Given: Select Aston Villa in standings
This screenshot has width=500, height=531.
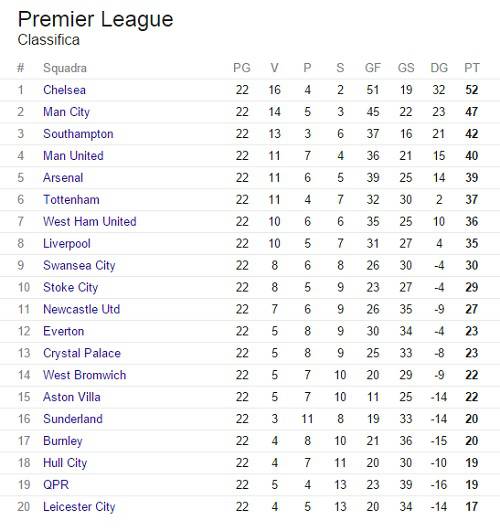Looking at the screenshot, I should click(72, 397).
